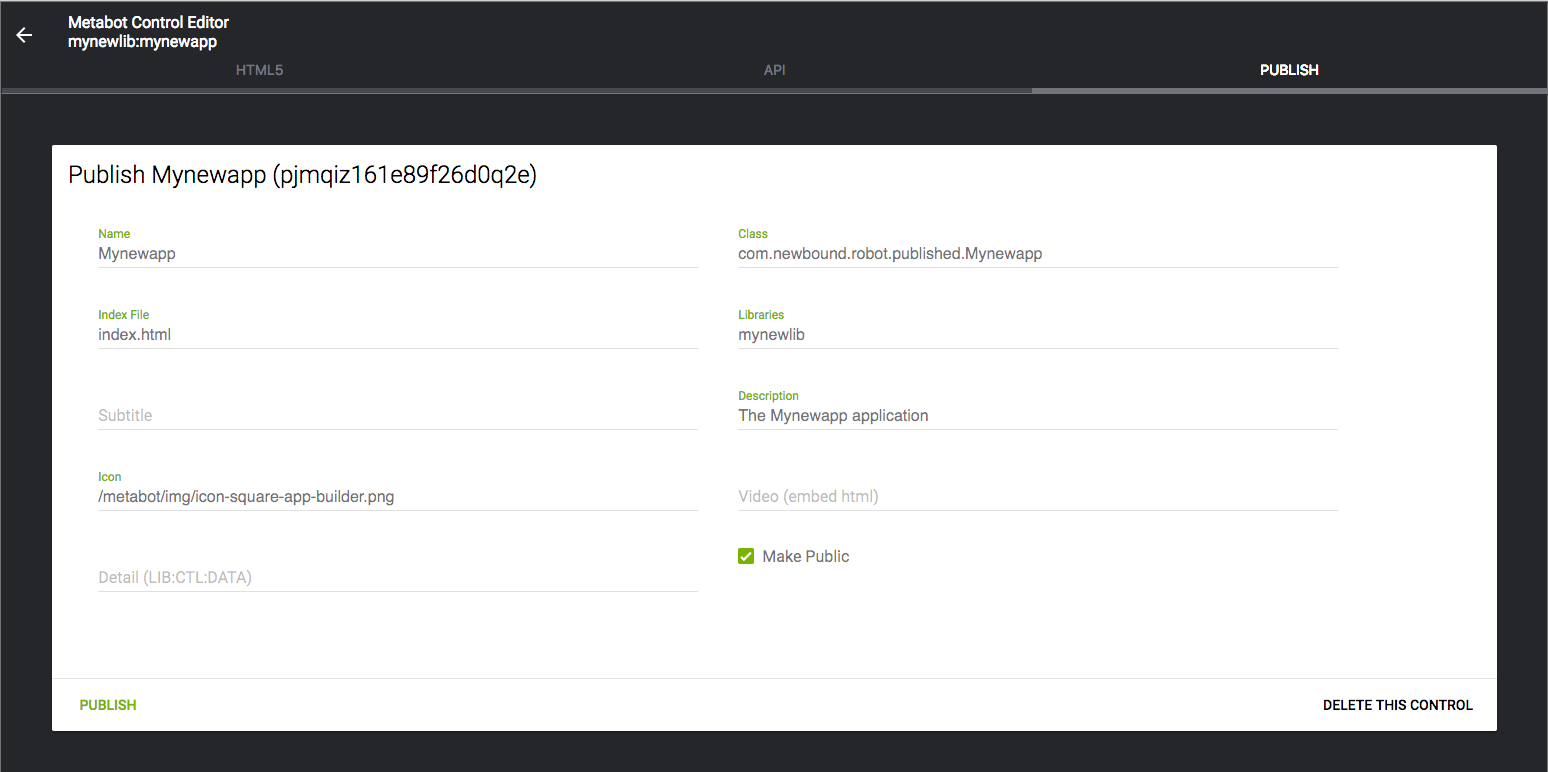Select the PUBLISH tab
Viewport: 1548px width, 772px height.
click(1289, 70)
